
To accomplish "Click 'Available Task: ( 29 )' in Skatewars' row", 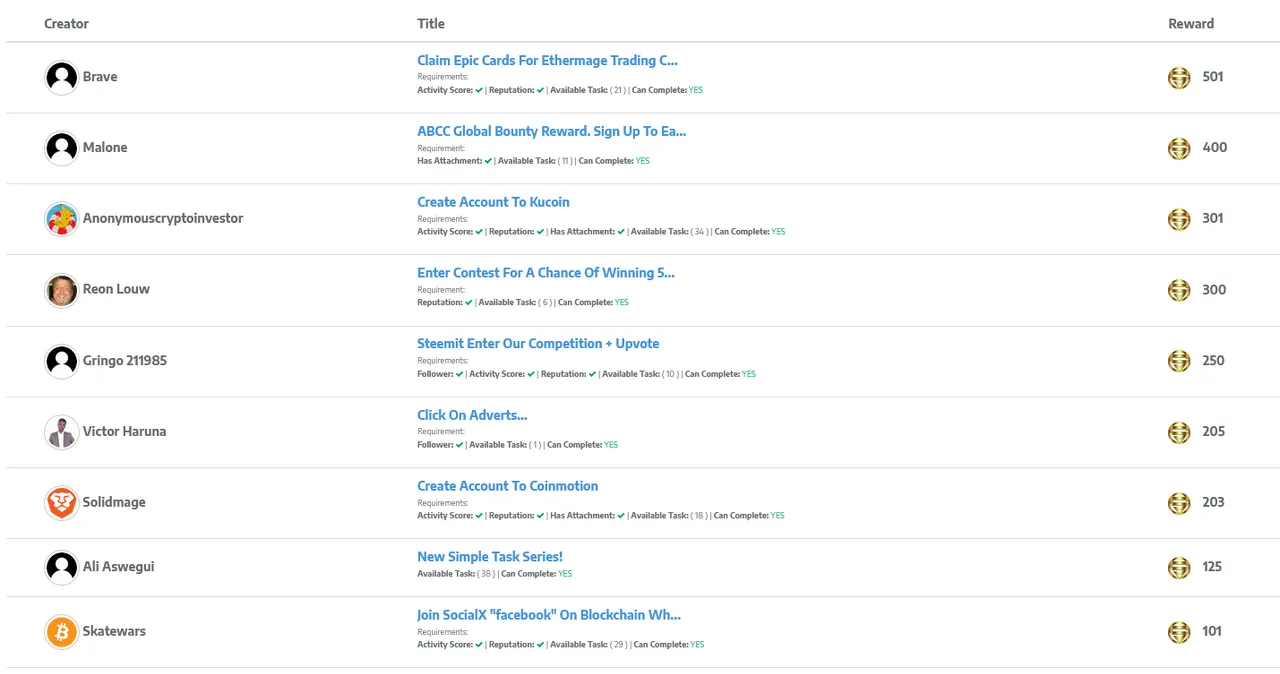I will click(589, 645).
